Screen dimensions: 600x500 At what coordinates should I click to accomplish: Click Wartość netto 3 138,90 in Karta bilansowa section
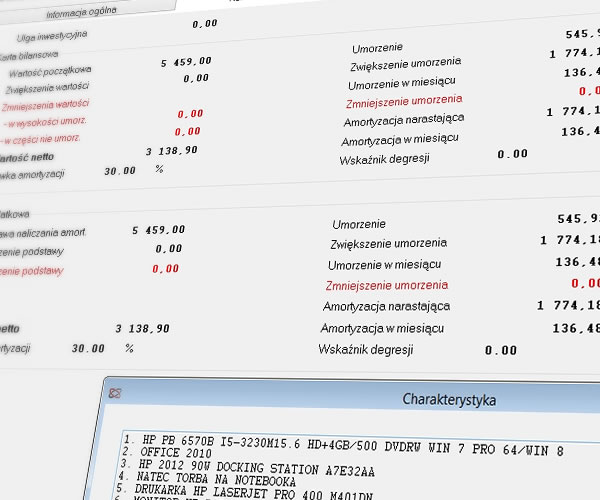pyautogui.click(x=171, y=151)
